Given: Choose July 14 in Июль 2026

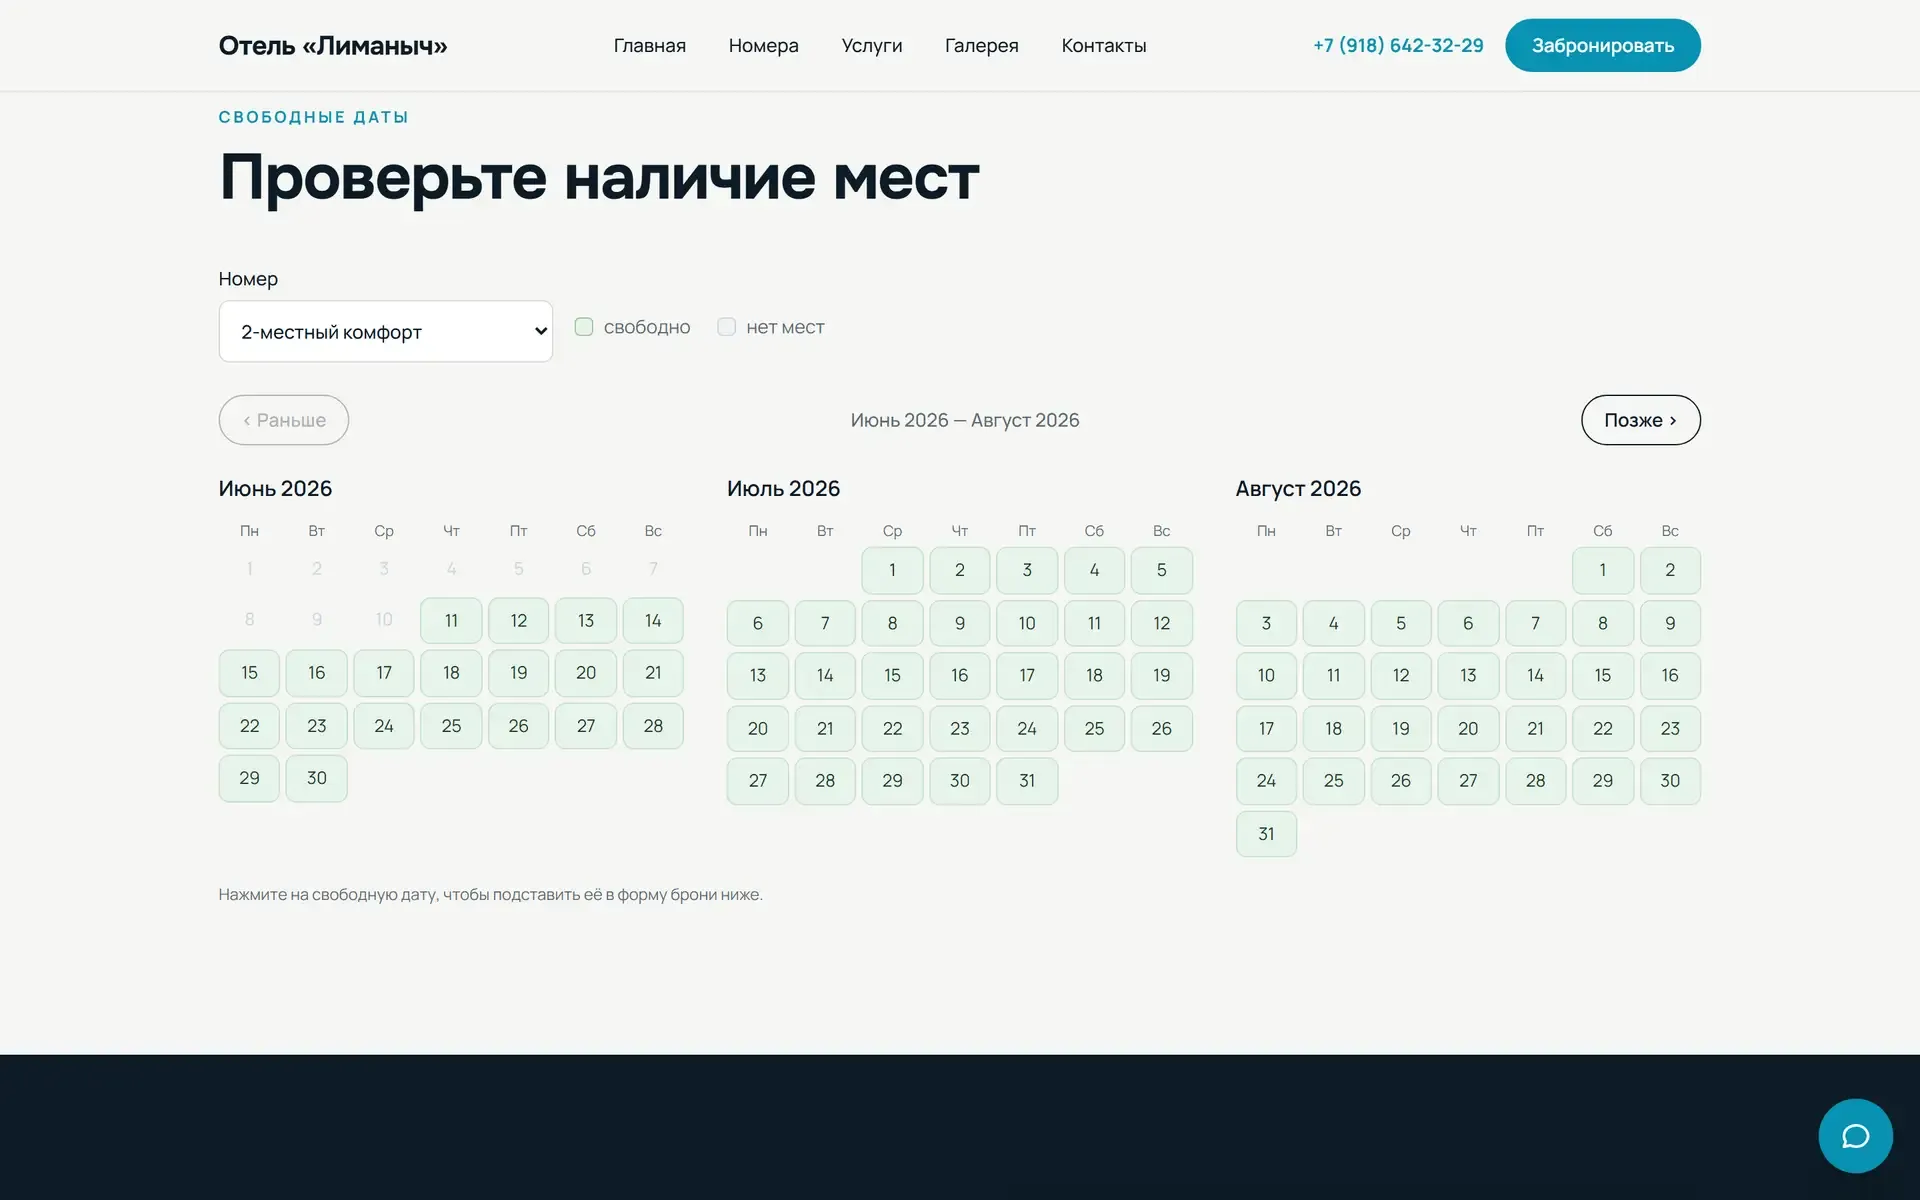Looking at the screenshot, I should (x=825, y=675).
